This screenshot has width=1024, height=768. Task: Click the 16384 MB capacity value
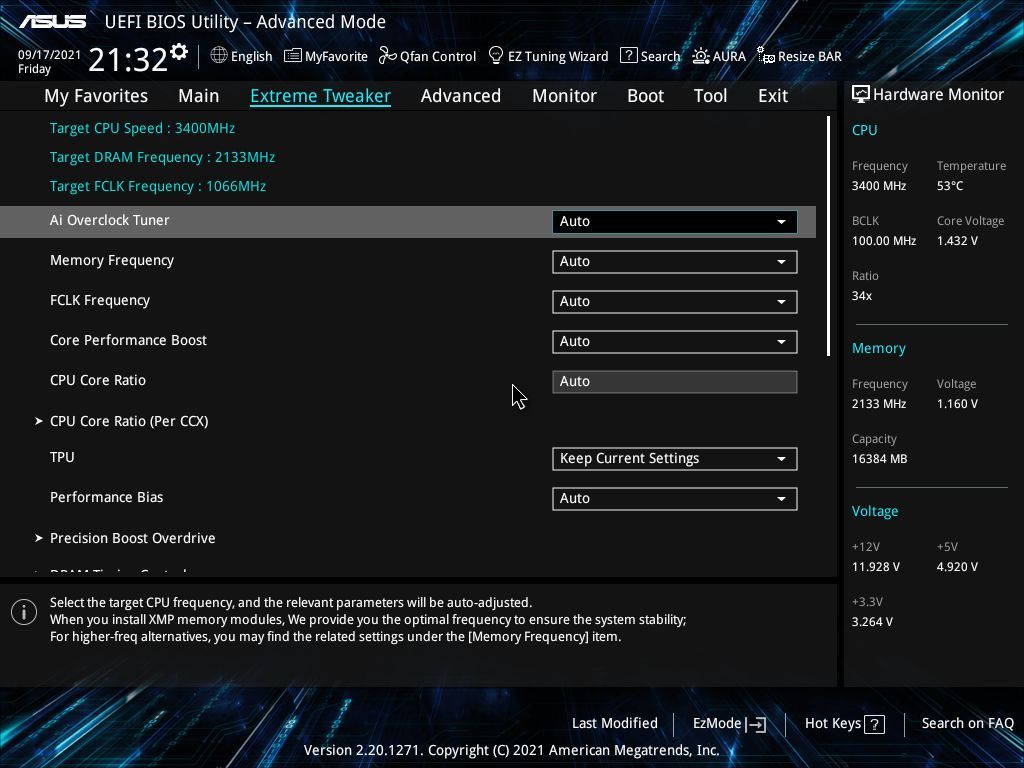[879, 459]
